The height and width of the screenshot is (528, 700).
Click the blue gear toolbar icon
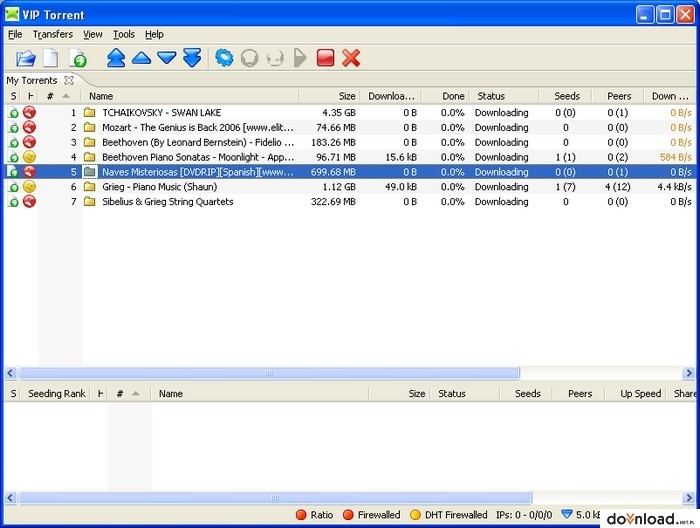tap(224, 58)
